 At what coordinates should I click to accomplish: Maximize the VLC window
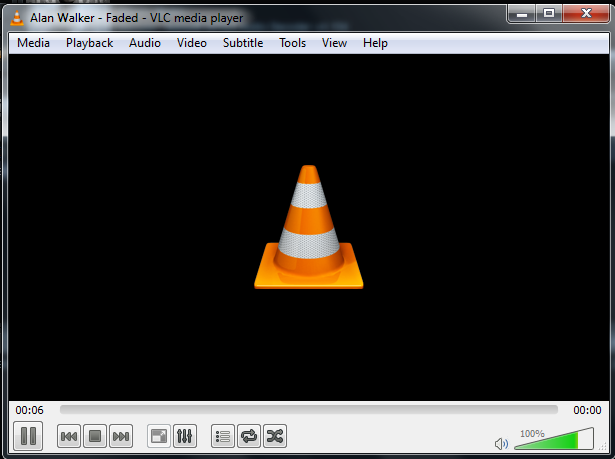tap(549, 14)
